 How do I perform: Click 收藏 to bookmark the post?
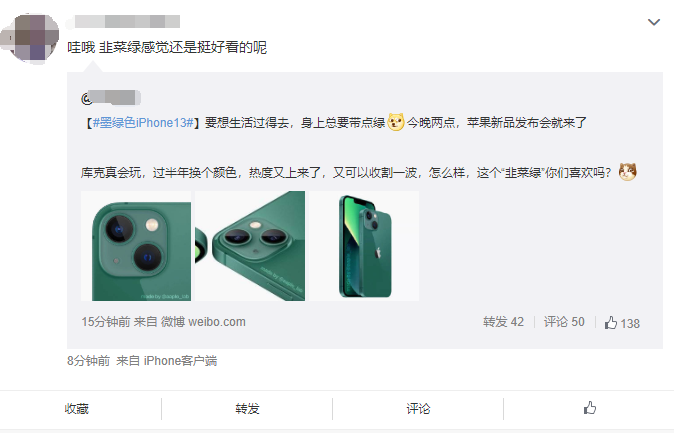coord(77,408)
